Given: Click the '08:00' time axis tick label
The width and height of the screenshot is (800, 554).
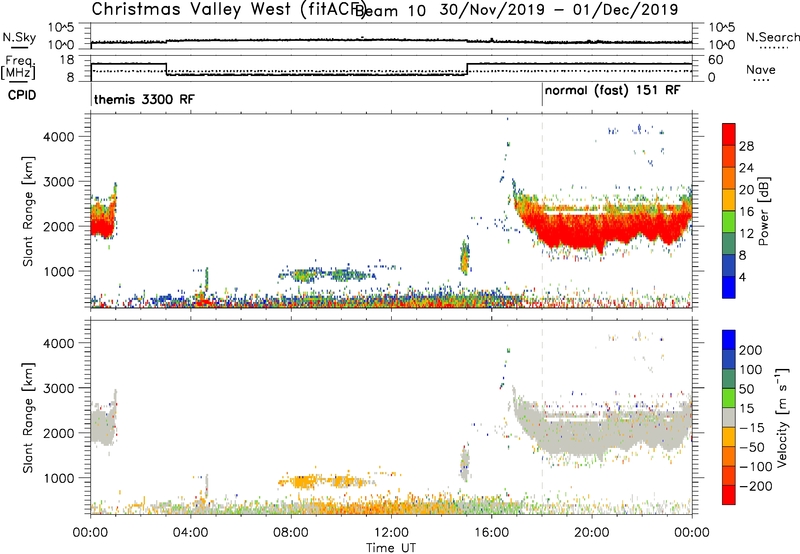Looking at the screenshot, I should point(291,533).
